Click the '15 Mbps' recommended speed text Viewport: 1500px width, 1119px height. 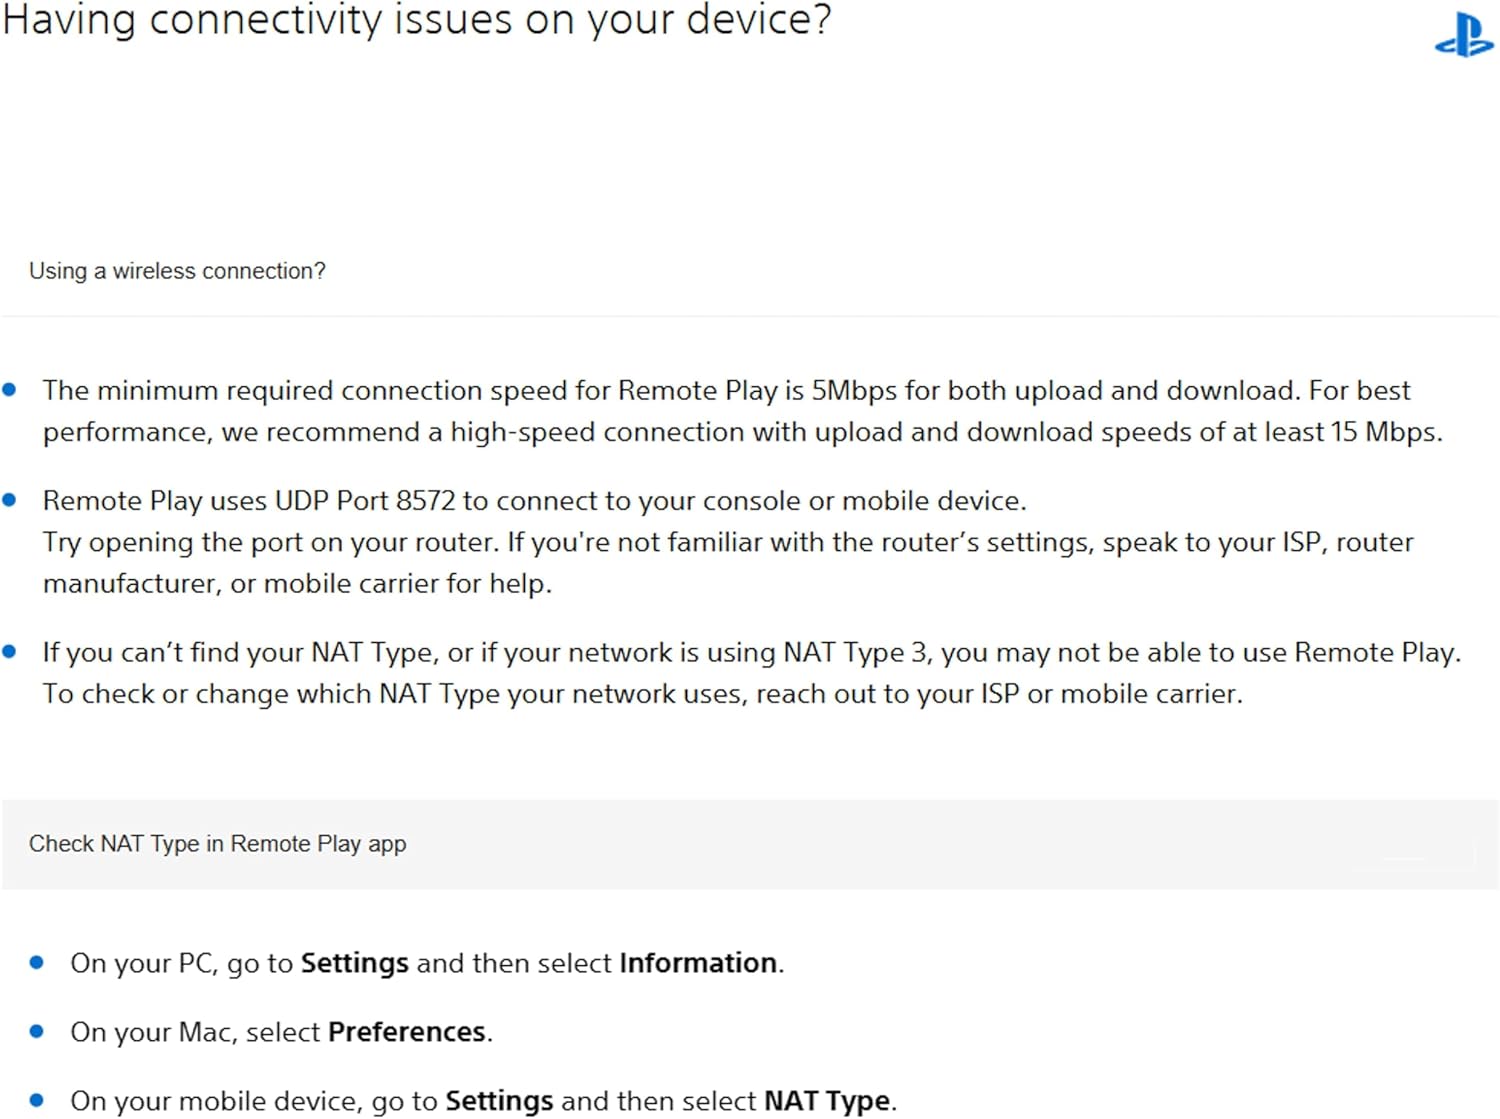(1384, 432)
